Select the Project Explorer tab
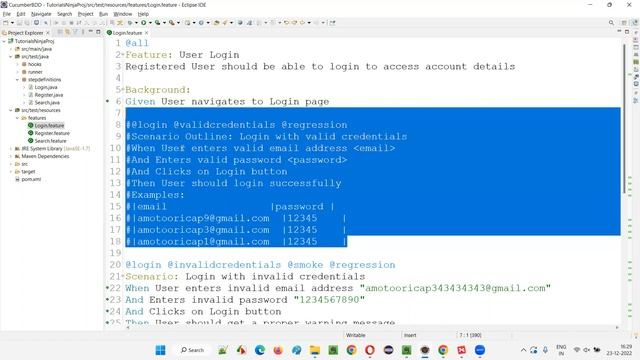The image size is (640, 360). click(25, 33)
